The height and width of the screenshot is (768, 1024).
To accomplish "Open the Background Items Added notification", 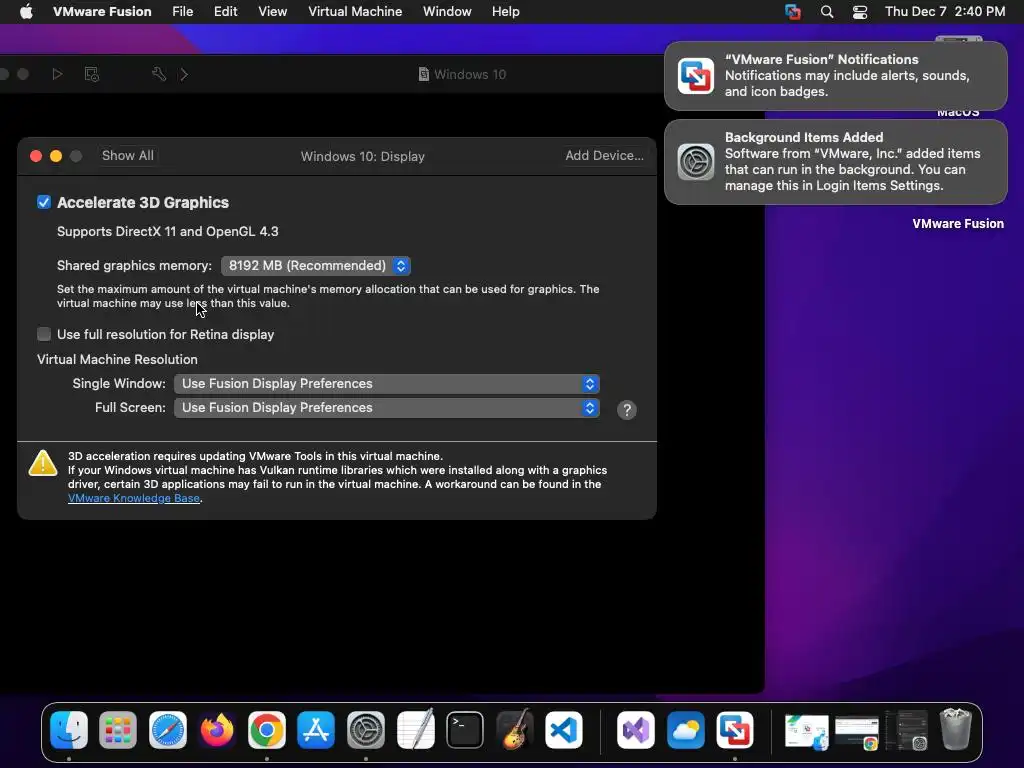I will [836, 162].
